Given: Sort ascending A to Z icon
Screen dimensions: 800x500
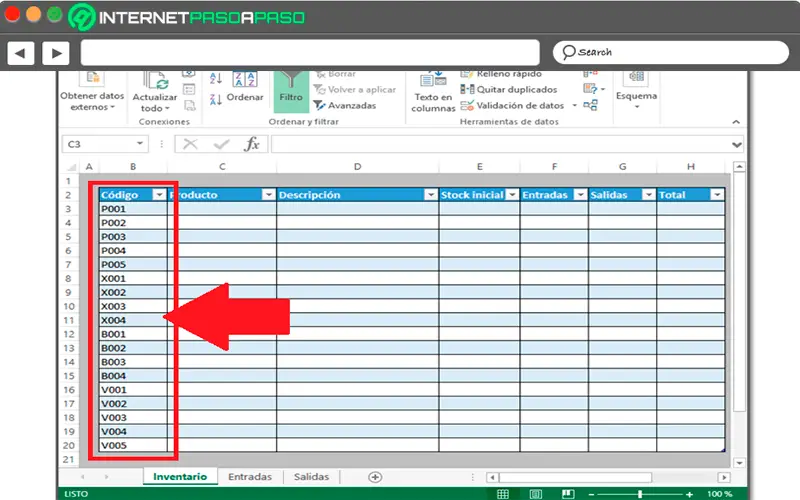Looking at the screenshot, I should coord(216,79).
